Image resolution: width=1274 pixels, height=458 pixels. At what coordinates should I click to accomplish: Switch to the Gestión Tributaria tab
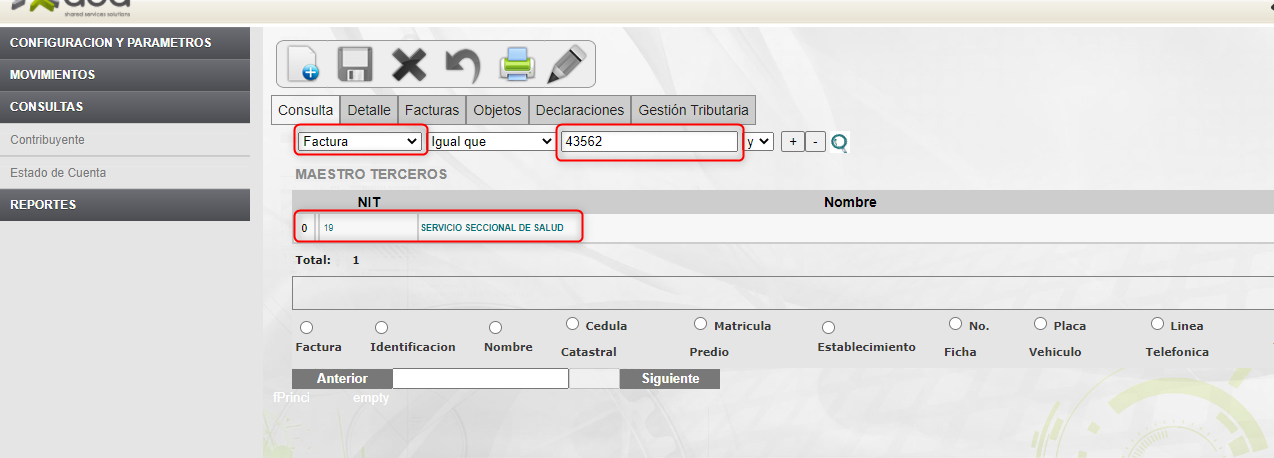692,110
